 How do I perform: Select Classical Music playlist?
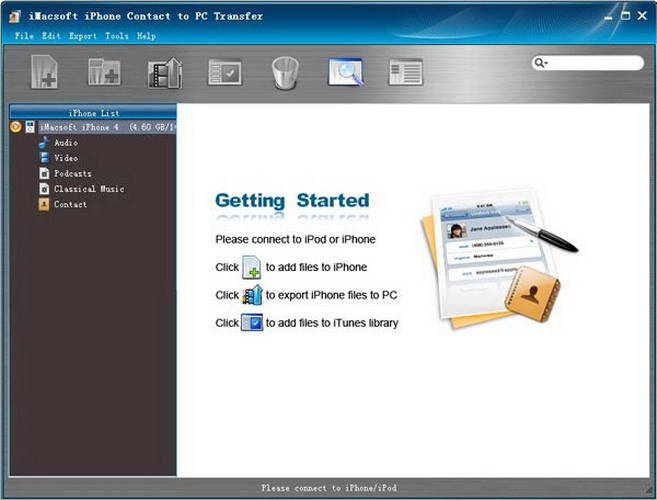tap(89, 189)
